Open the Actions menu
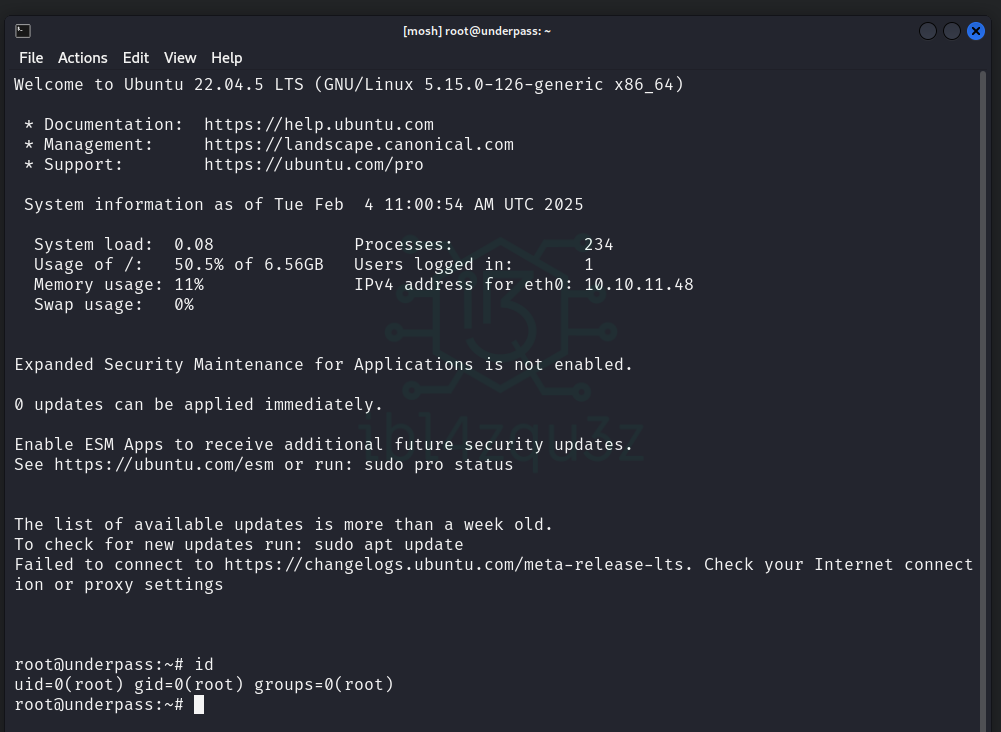 point(82,58)
